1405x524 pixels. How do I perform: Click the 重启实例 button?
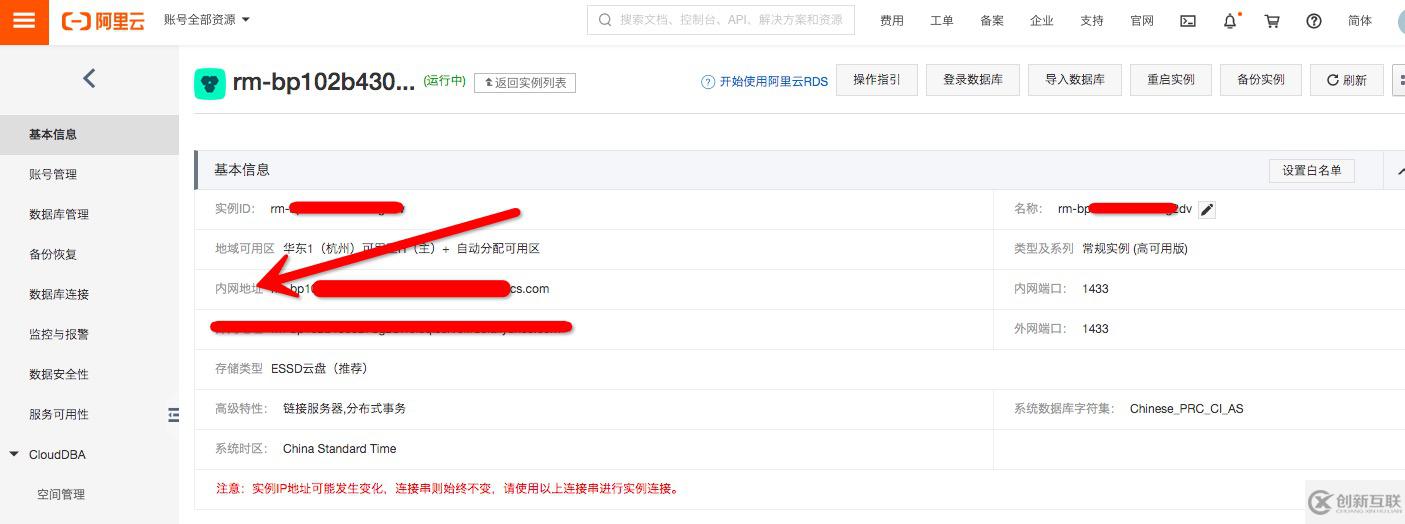pyautogui.click(x=1171, y=80)
